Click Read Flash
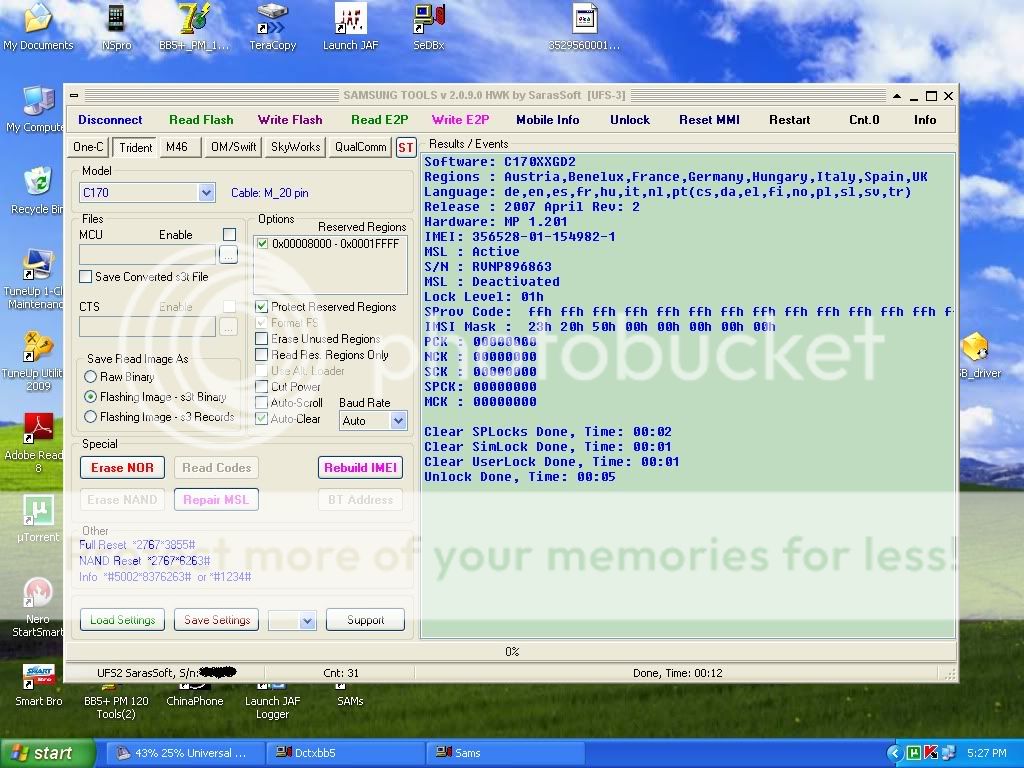 [x=200, y=120]
